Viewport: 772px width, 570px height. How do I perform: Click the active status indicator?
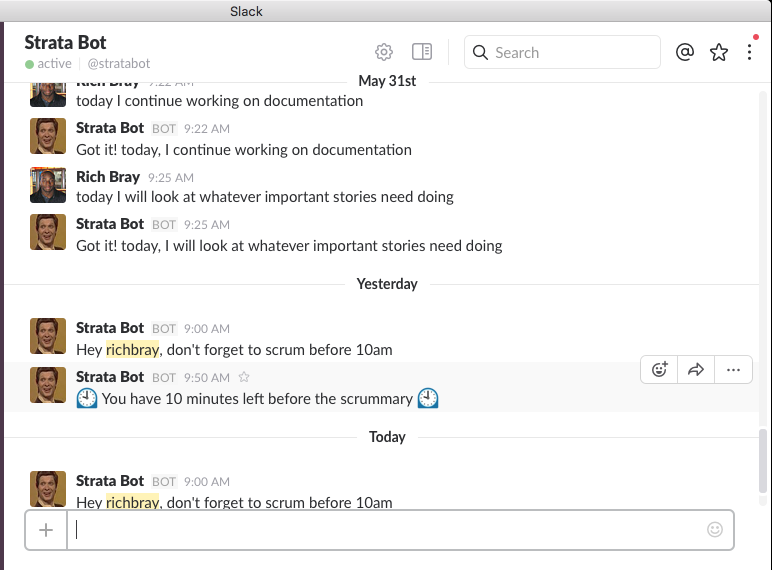coord(48,64)
